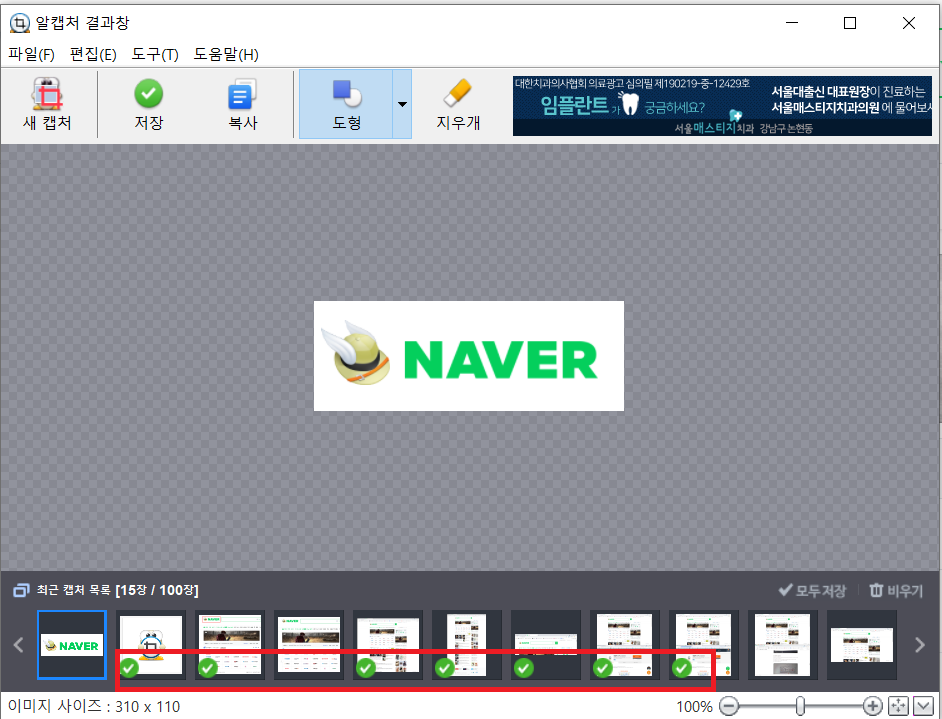Click the dental implant ad banner

click(x=722, y=106)
